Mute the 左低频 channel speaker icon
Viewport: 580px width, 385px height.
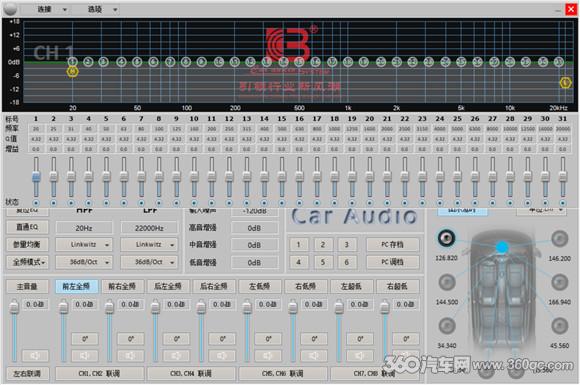pos(268,356)
